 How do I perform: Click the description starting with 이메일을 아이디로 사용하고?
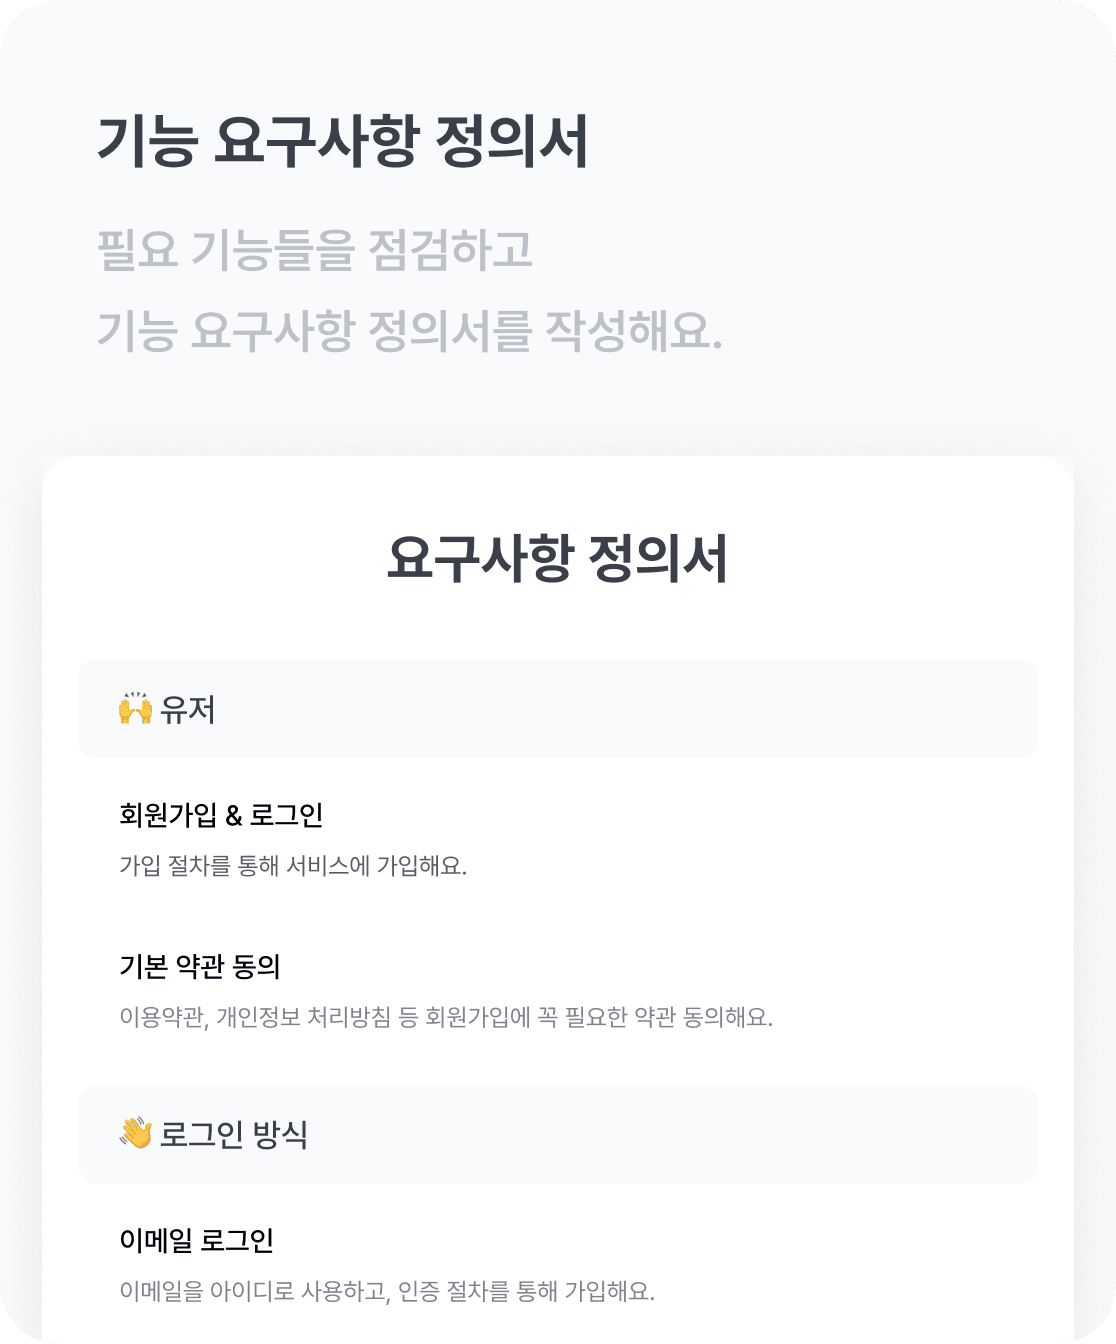(x=387, y=1291)
